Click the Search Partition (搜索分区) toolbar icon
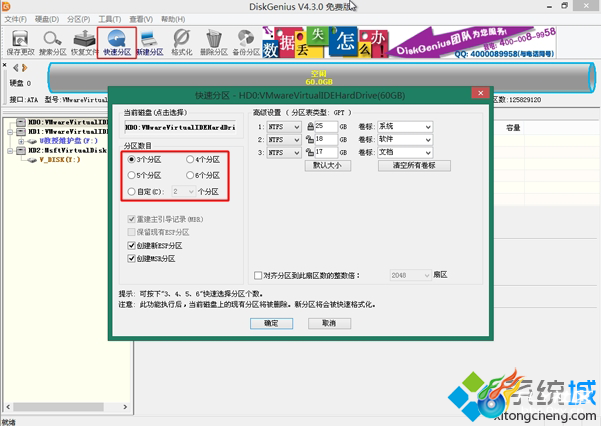601x426 pixels. pos(53,43)
